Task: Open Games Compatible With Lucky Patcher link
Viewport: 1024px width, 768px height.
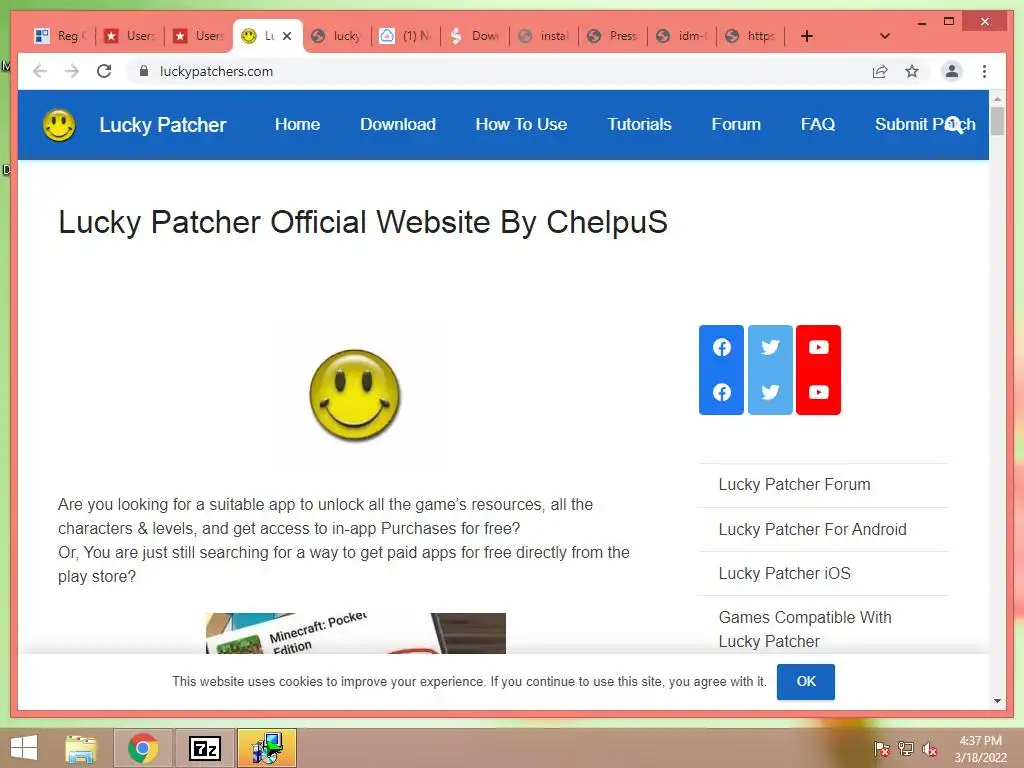Action: (x=805, y=629)
